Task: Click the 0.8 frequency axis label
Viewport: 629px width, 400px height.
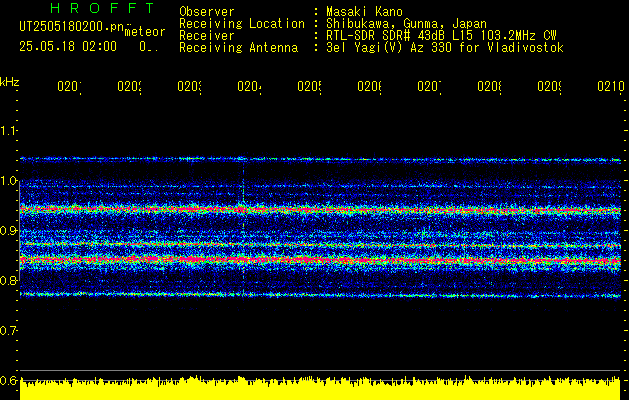Action: (8, 281)
